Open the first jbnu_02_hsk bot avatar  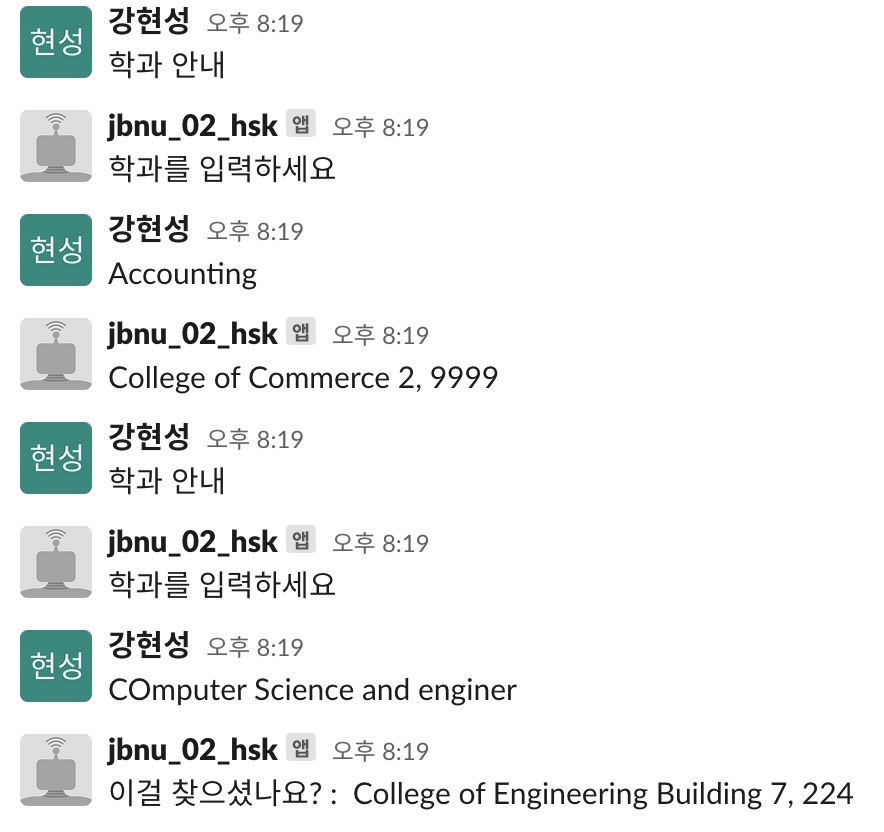coord(55,146)
